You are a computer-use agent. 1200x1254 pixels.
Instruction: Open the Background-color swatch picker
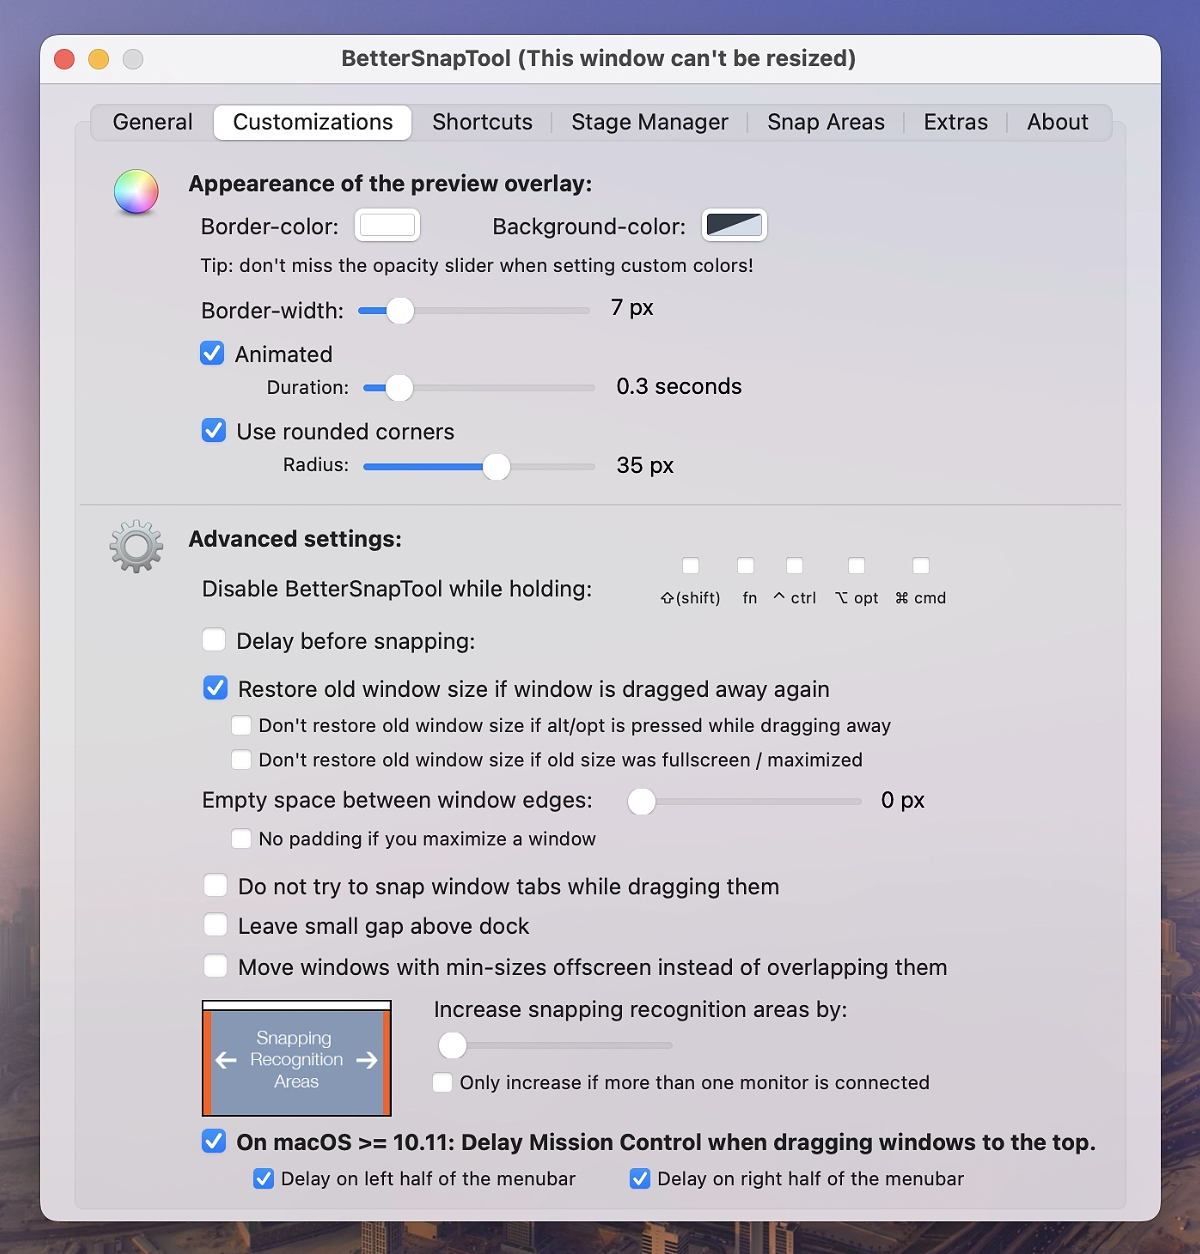click(734, 225)
